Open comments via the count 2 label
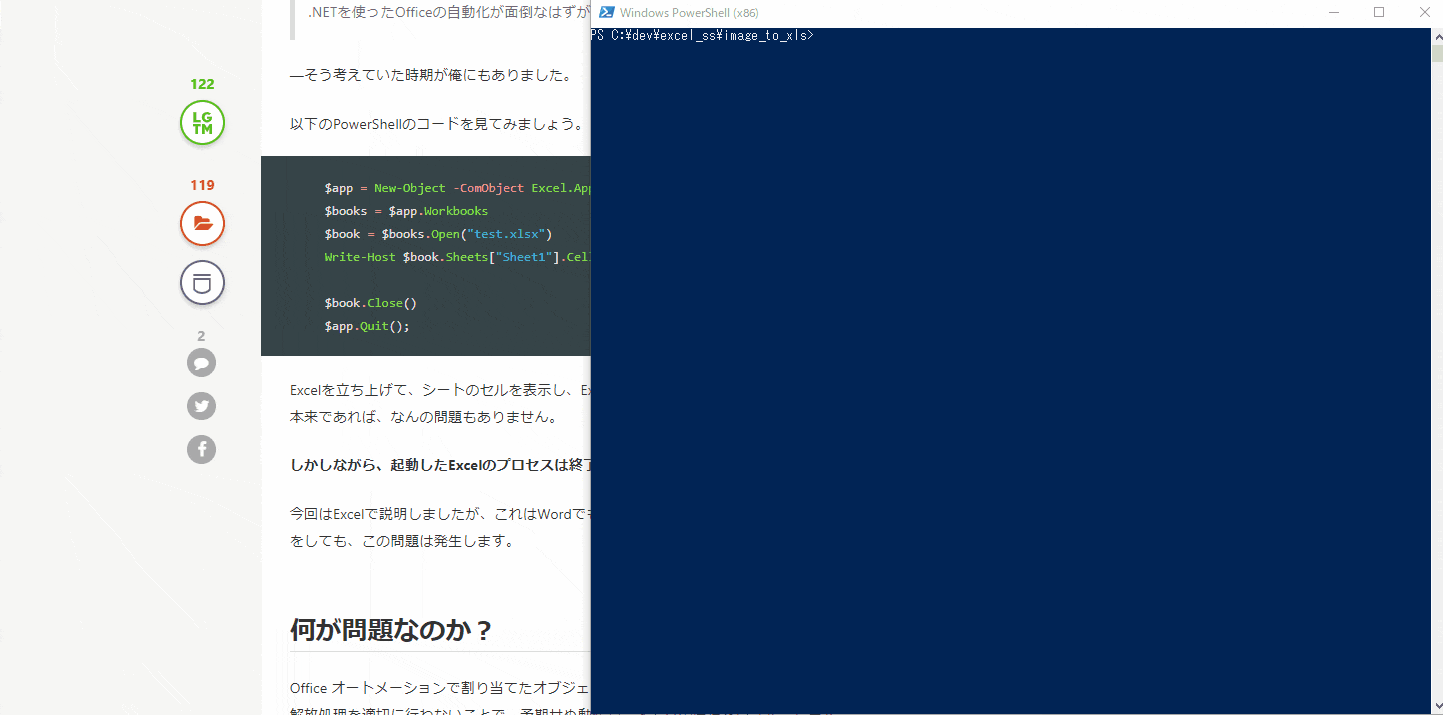Viewport: 1443px width, 715px height. pyautogui.click(x=201, y=336)
